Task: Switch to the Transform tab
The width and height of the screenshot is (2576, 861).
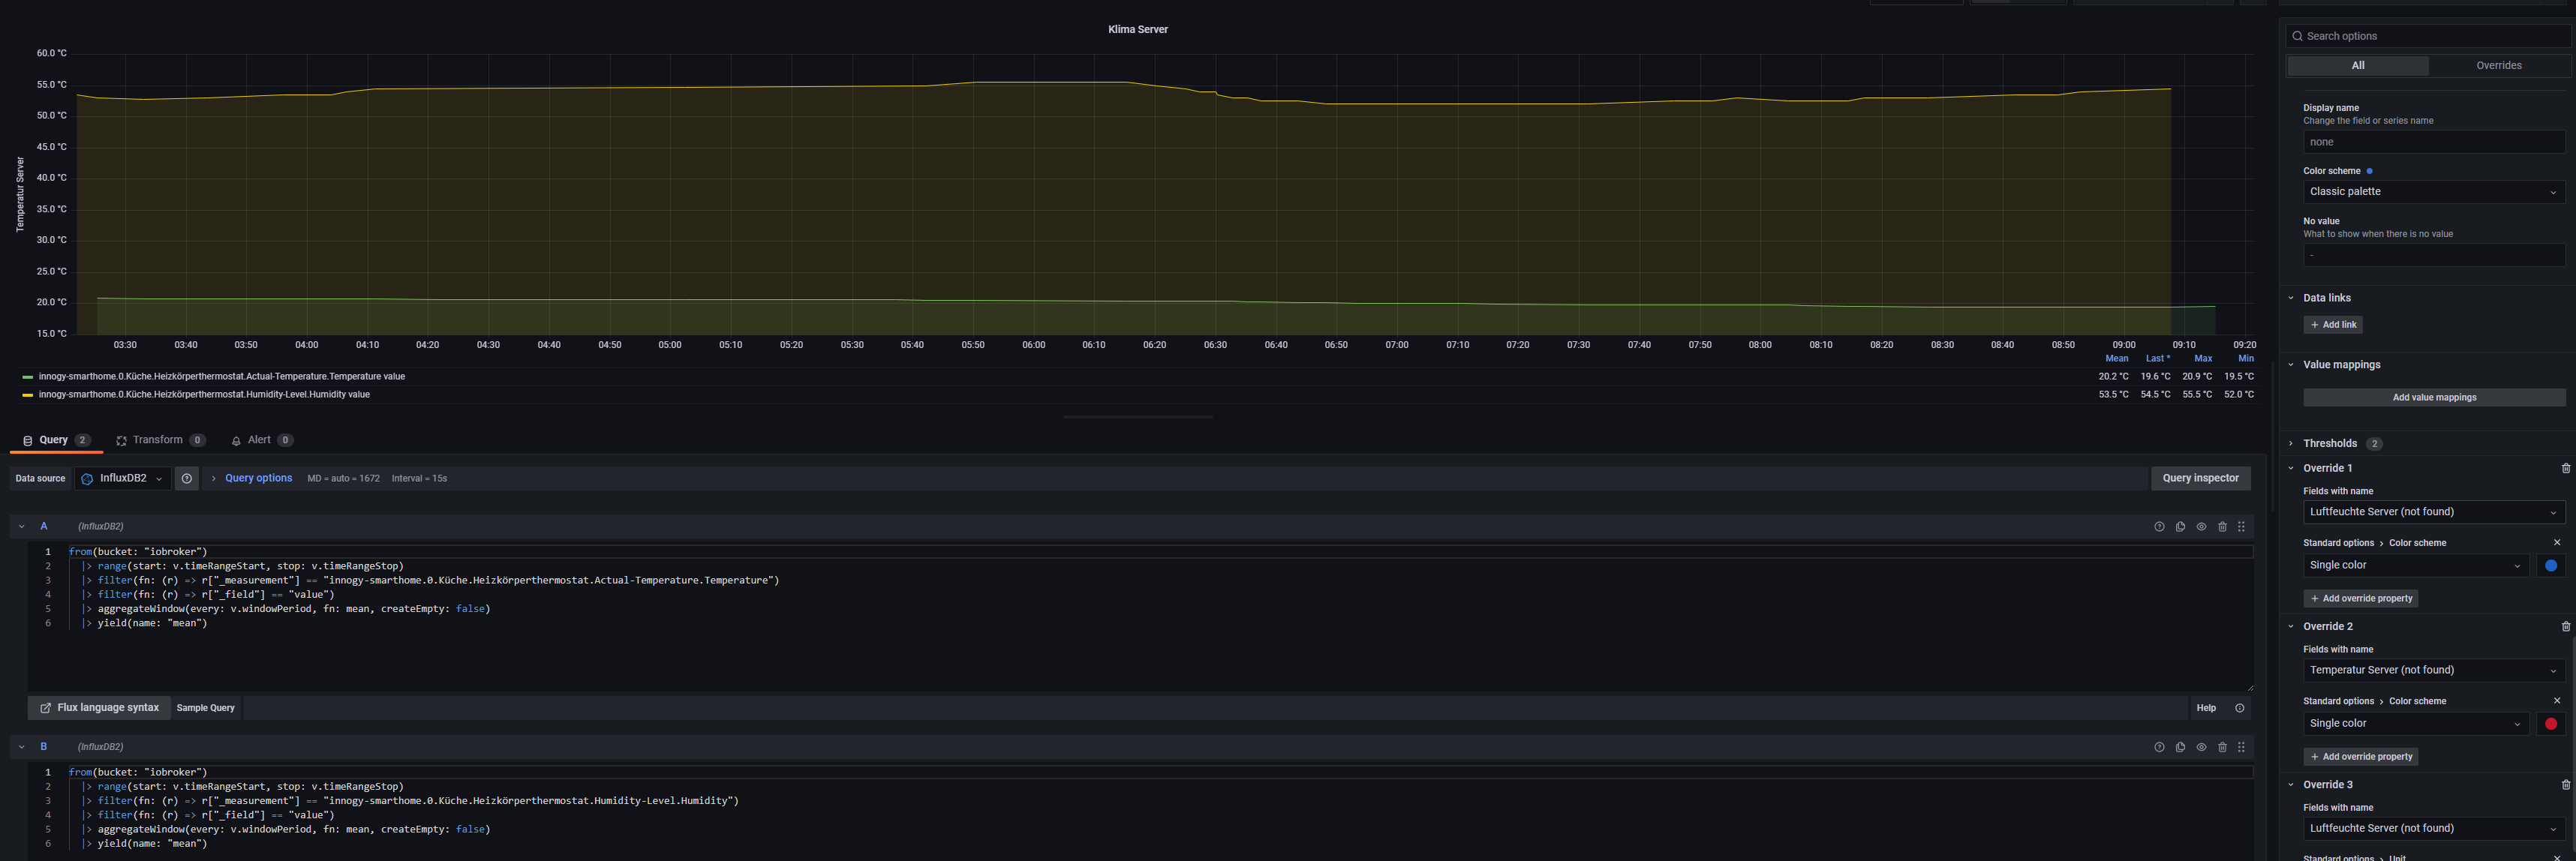Action: (x=159, y=440)
